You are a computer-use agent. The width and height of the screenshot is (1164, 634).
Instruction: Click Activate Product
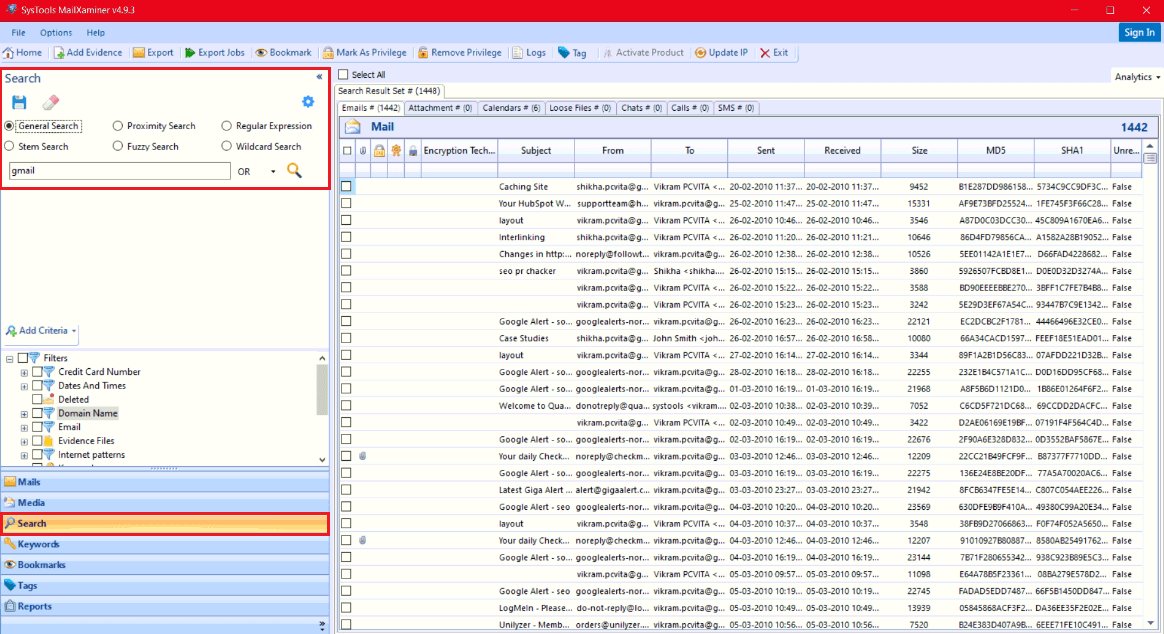[x=643, y=53]
